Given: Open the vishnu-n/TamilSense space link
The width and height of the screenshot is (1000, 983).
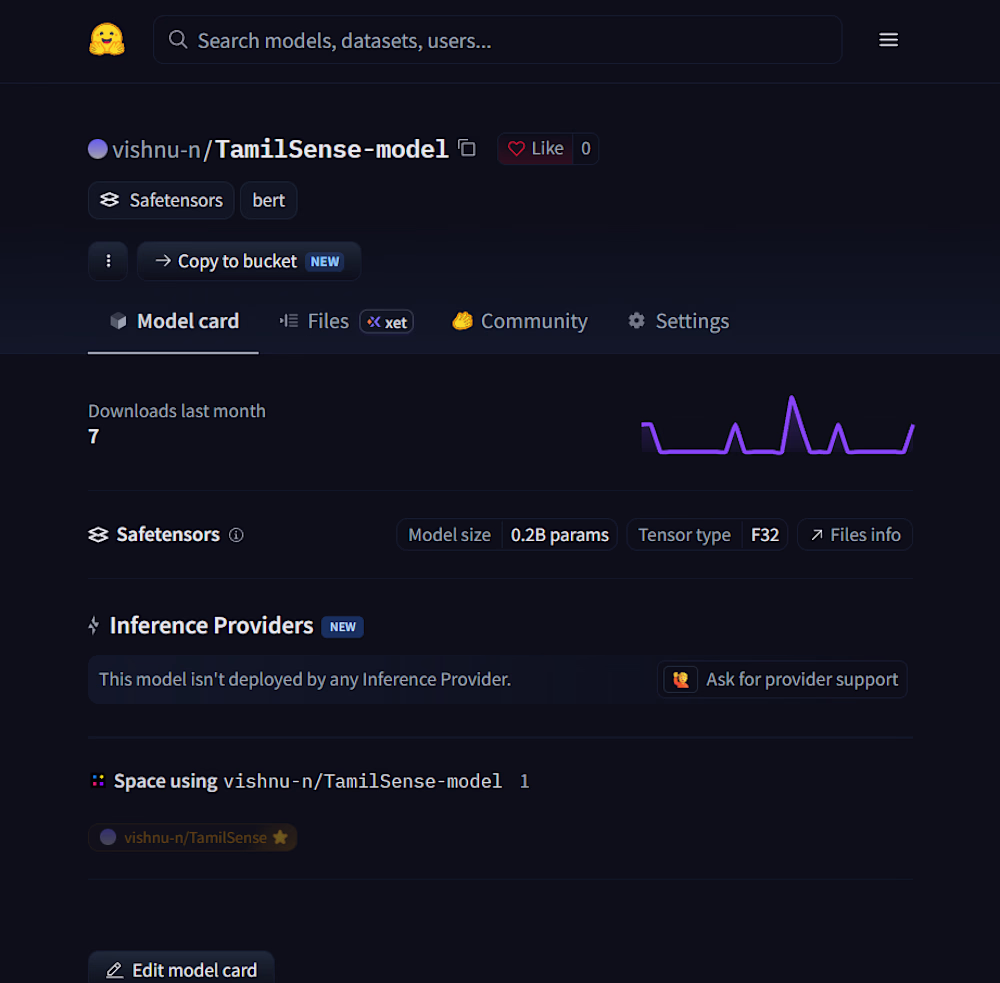Looking at the screenshot, I should 193,838.
